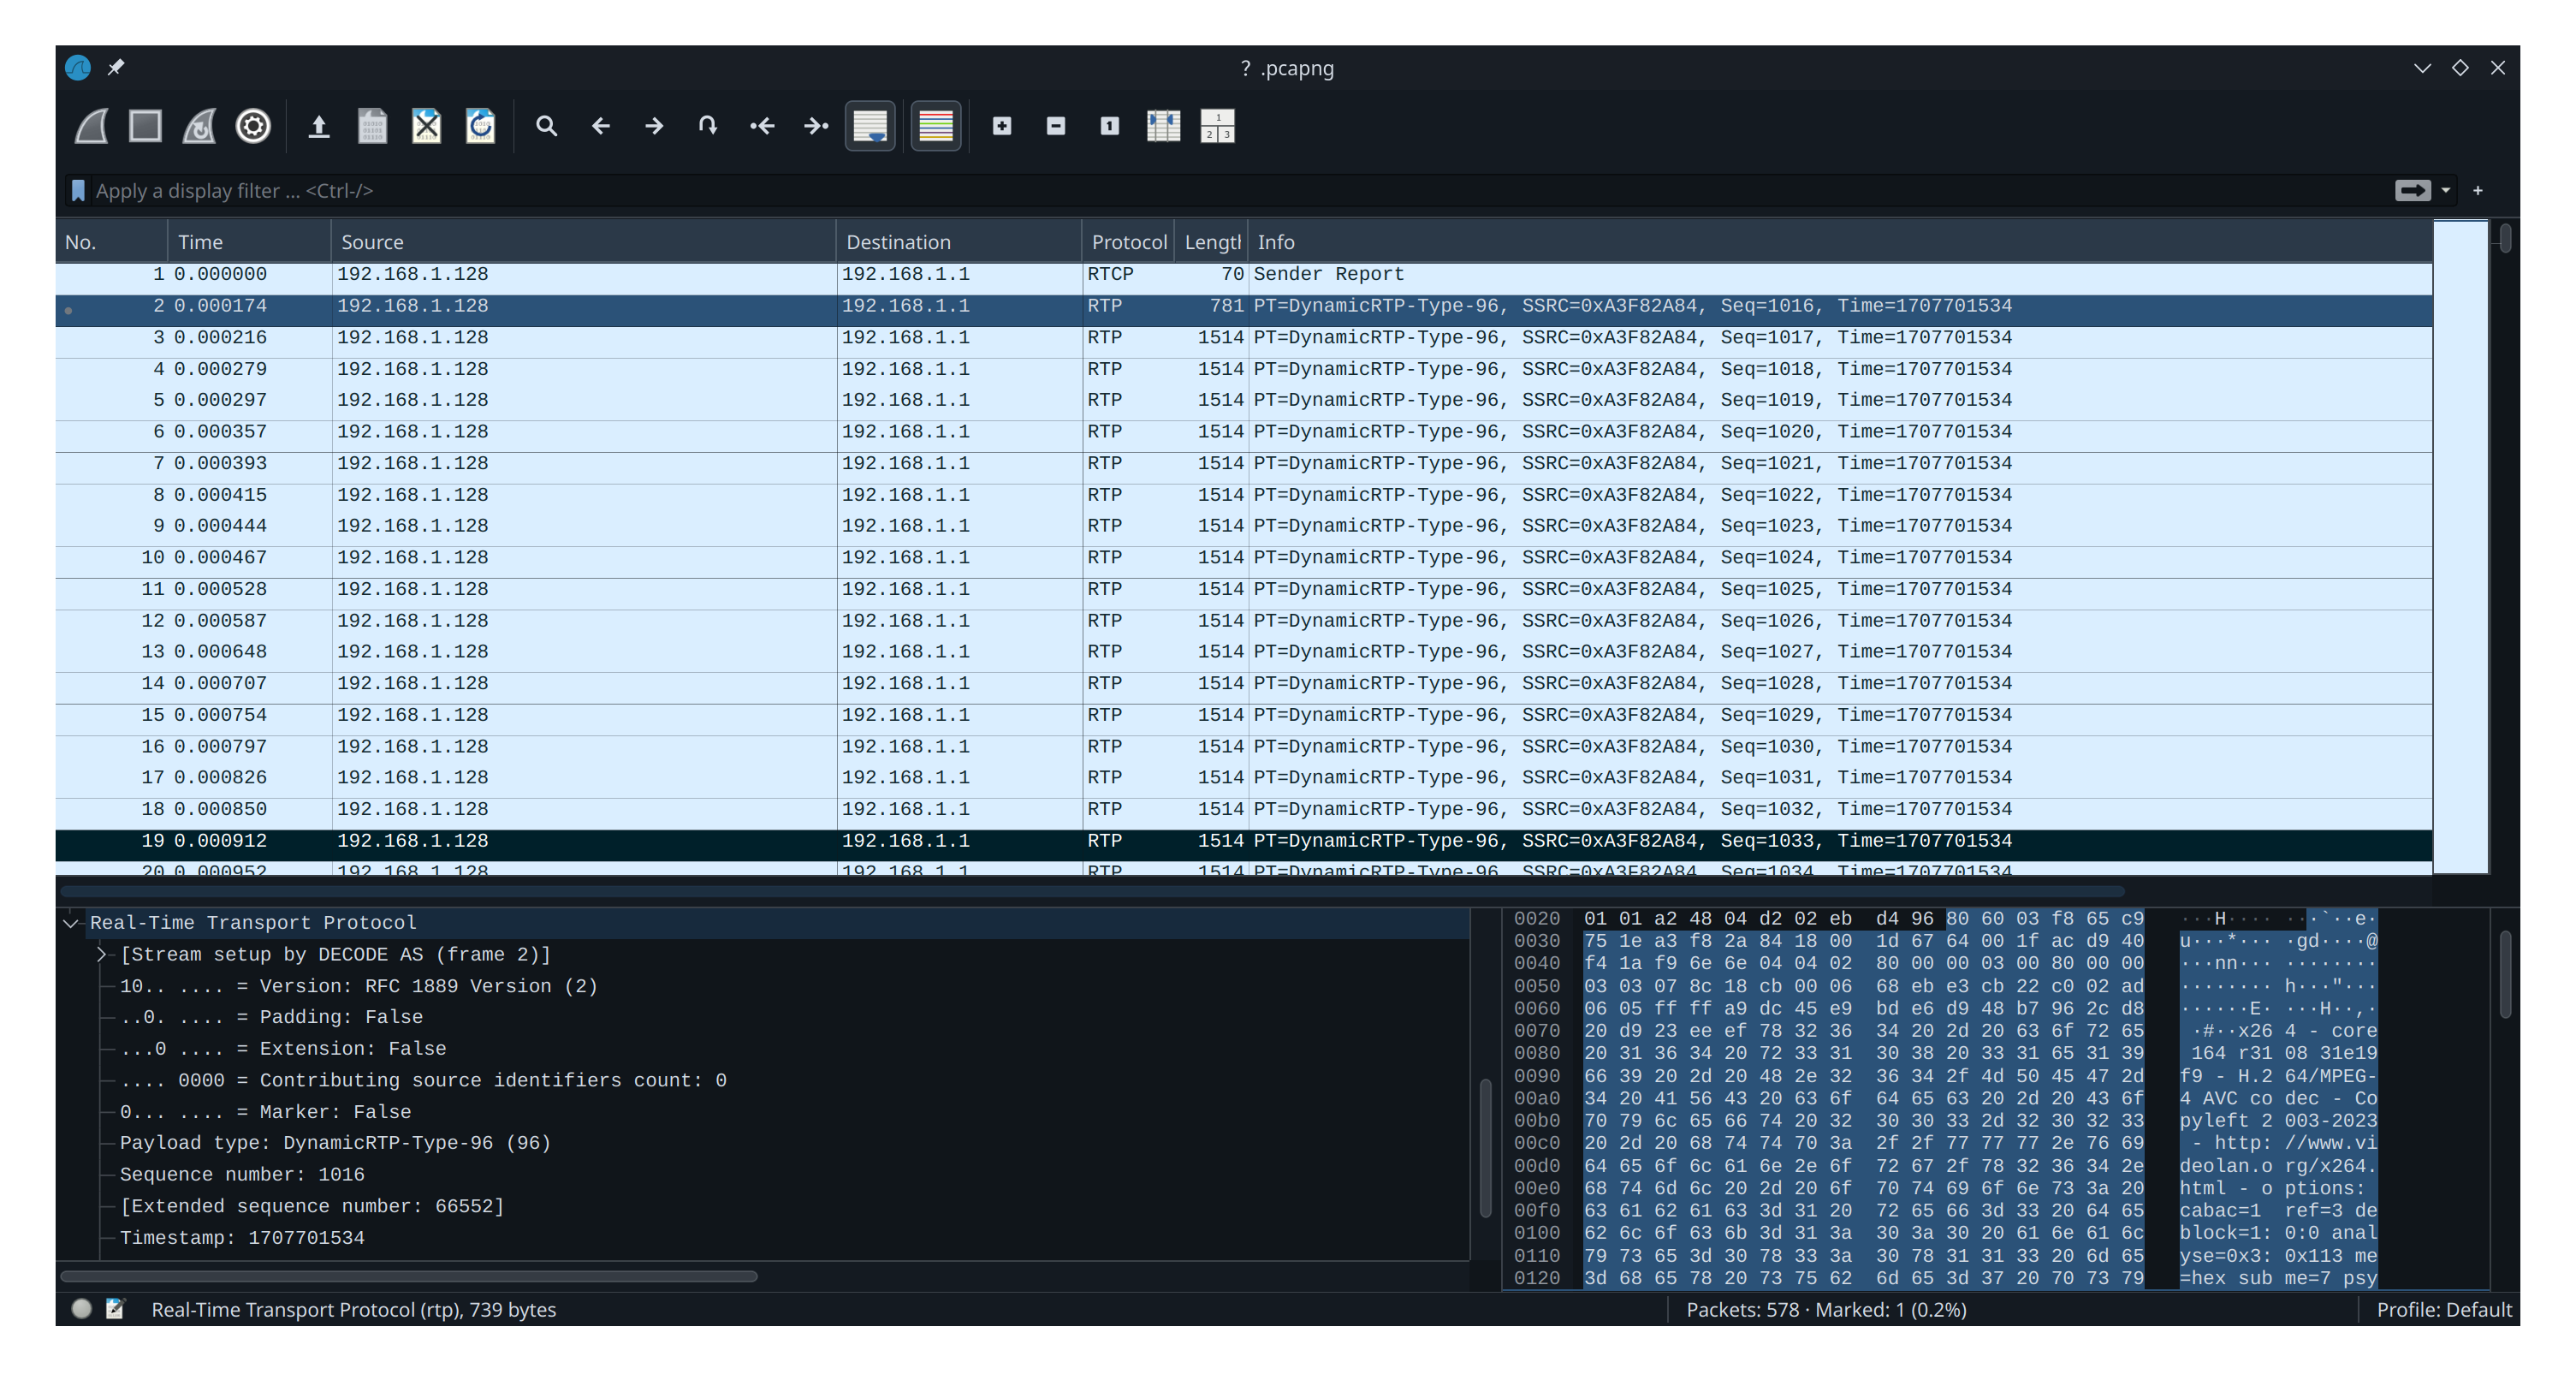The height and width of the screenshot is (1392, 2576).
Task: Select the Padding: False field
Action: [271, 1017]
